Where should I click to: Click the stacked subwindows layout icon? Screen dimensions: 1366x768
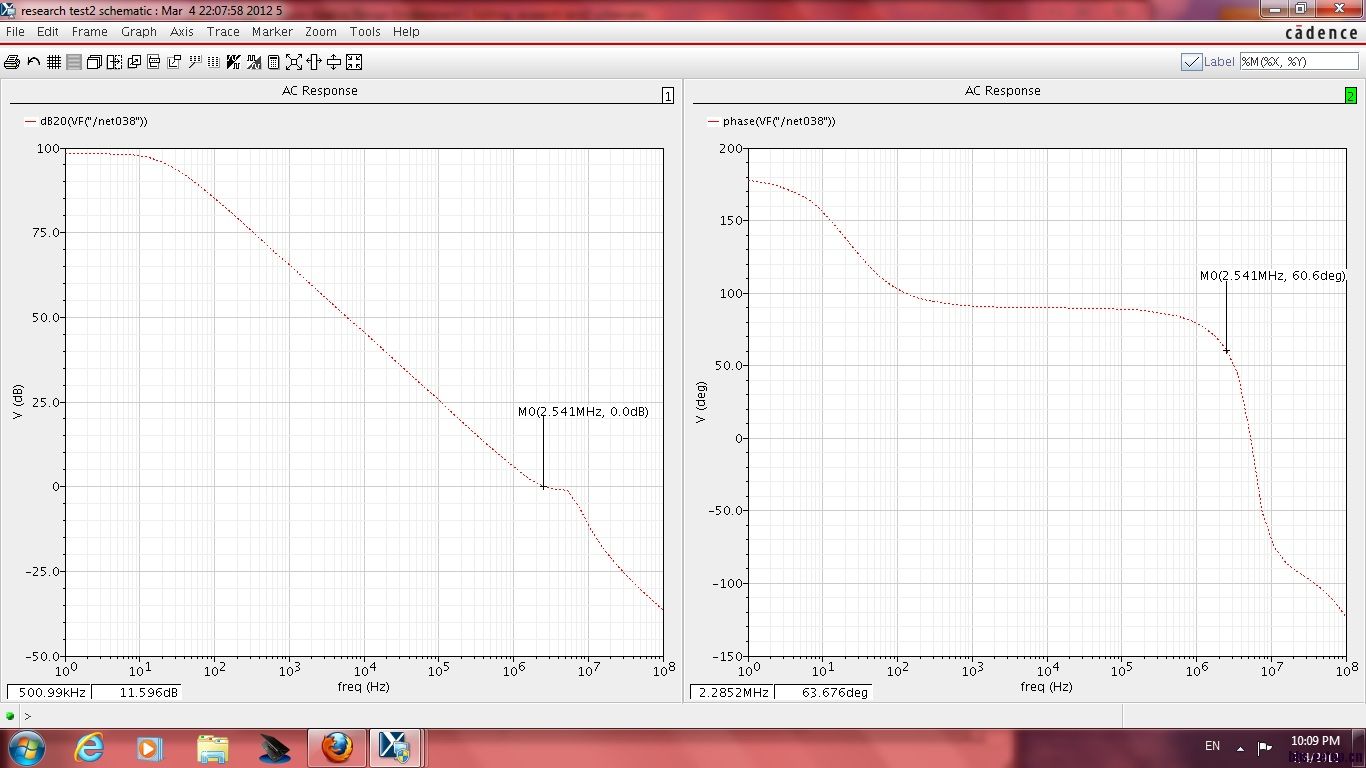tap(94, 62)
